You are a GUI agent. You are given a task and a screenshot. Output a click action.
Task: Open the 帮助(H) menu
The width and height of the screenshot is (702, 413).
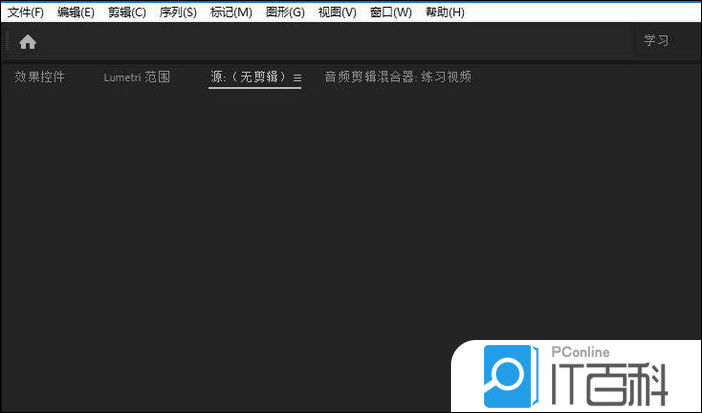coord(445,12)
